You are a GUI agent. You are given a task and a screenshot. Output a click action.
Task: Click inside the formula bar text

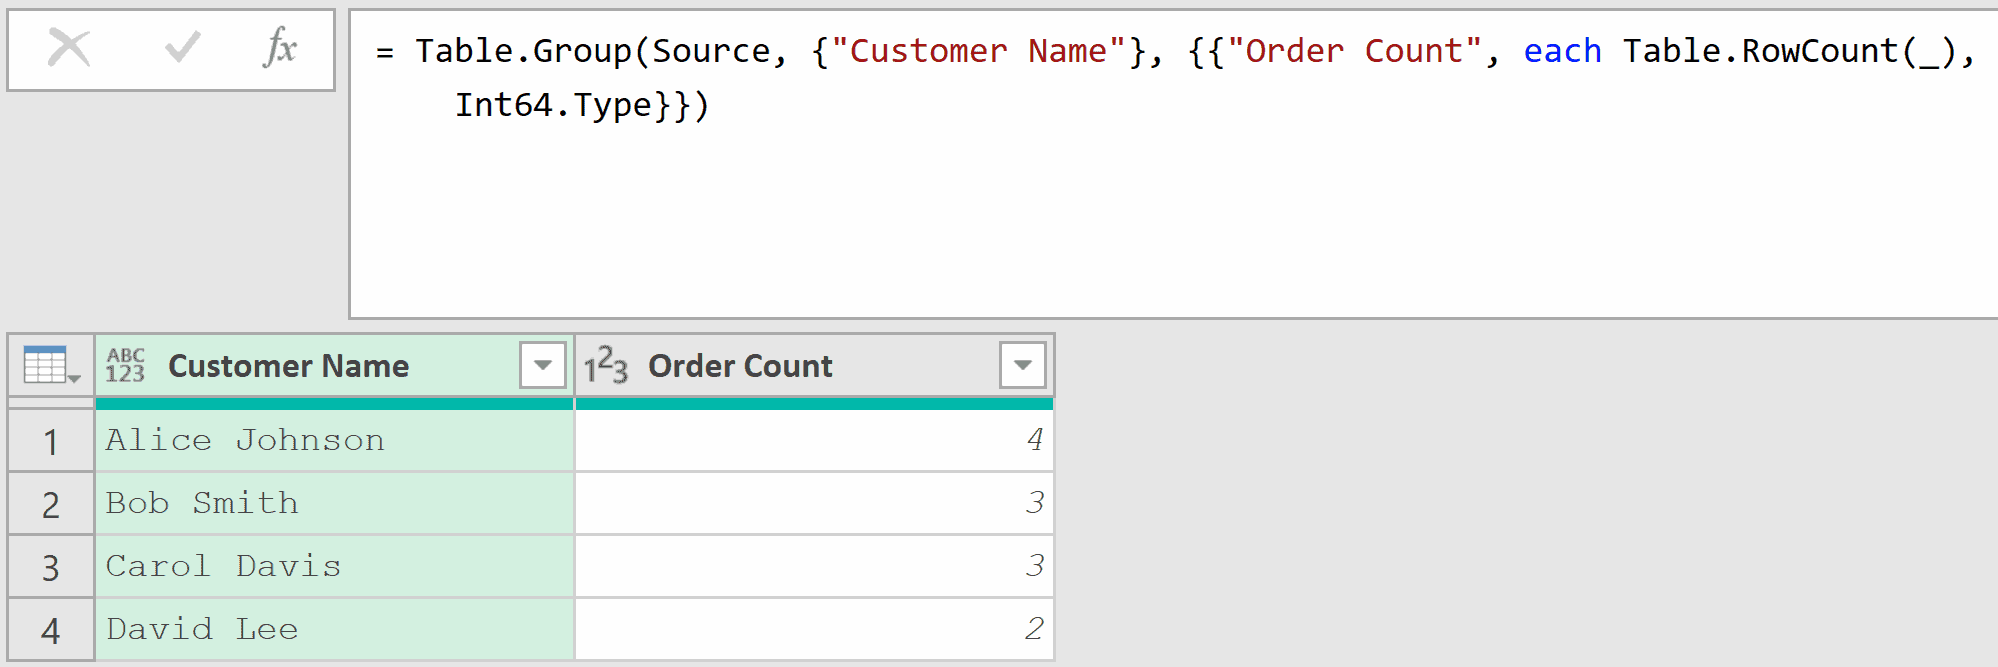(x=1173, y=164)
